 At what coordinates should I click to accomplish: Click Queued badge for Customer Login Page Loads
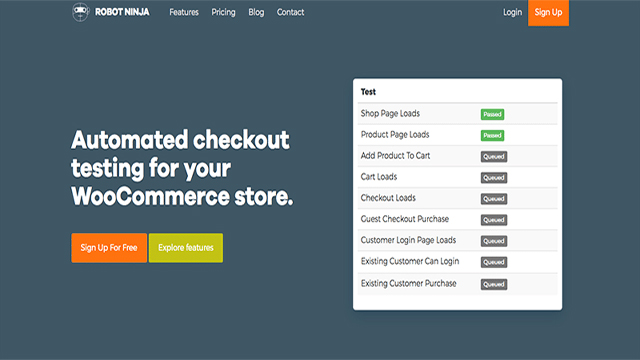[x=494, y=241]
